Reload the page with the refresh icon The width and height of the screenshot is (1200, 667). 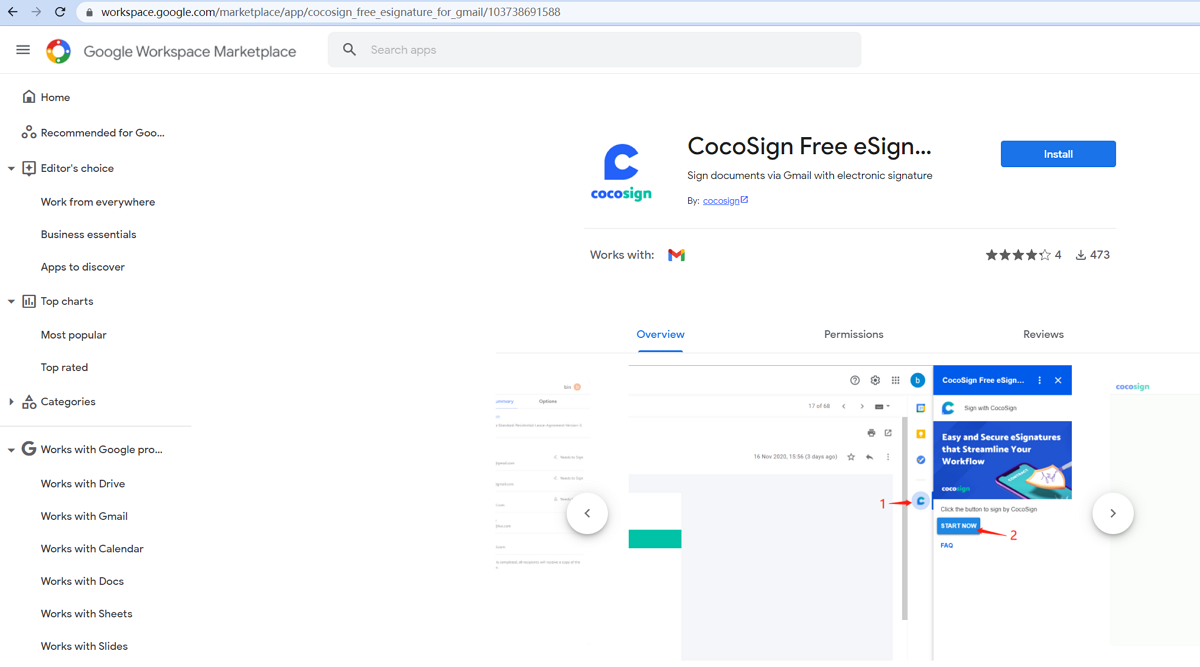point(60,12)
